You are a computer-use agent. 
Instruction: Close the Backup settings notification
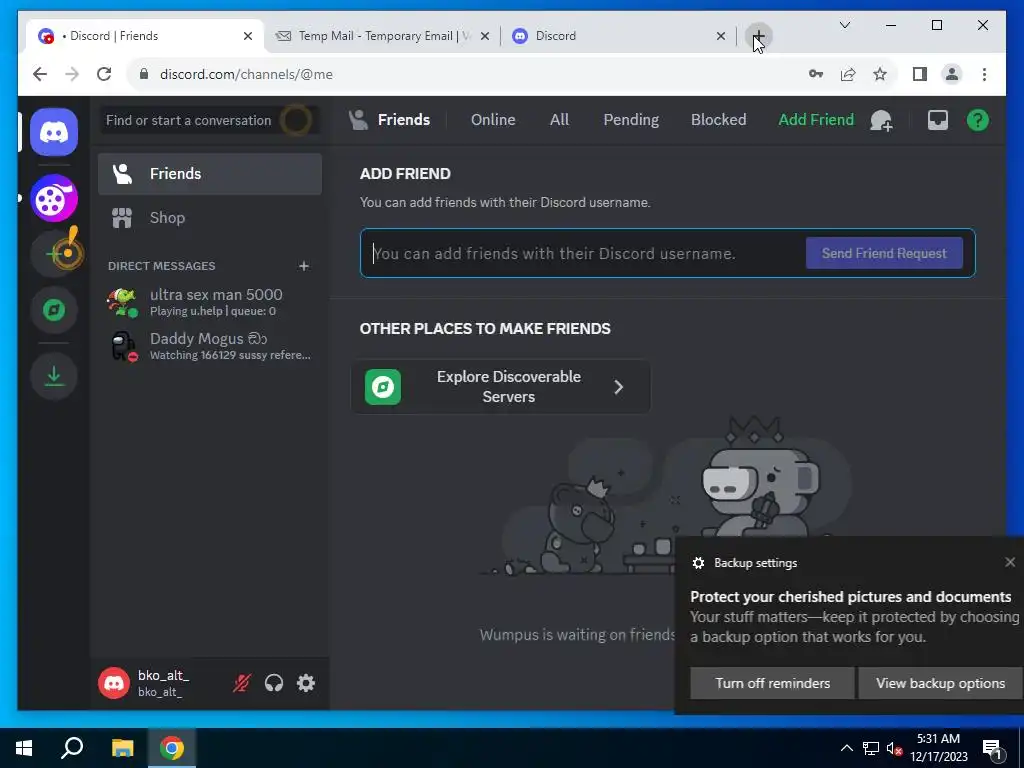[x=1010, y=562]
